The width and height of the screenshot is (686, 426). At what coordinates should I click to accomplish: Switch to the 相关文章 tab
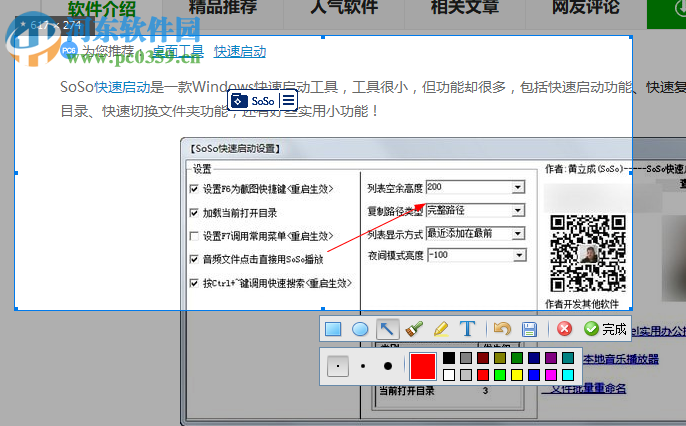(x=465, y=7)
